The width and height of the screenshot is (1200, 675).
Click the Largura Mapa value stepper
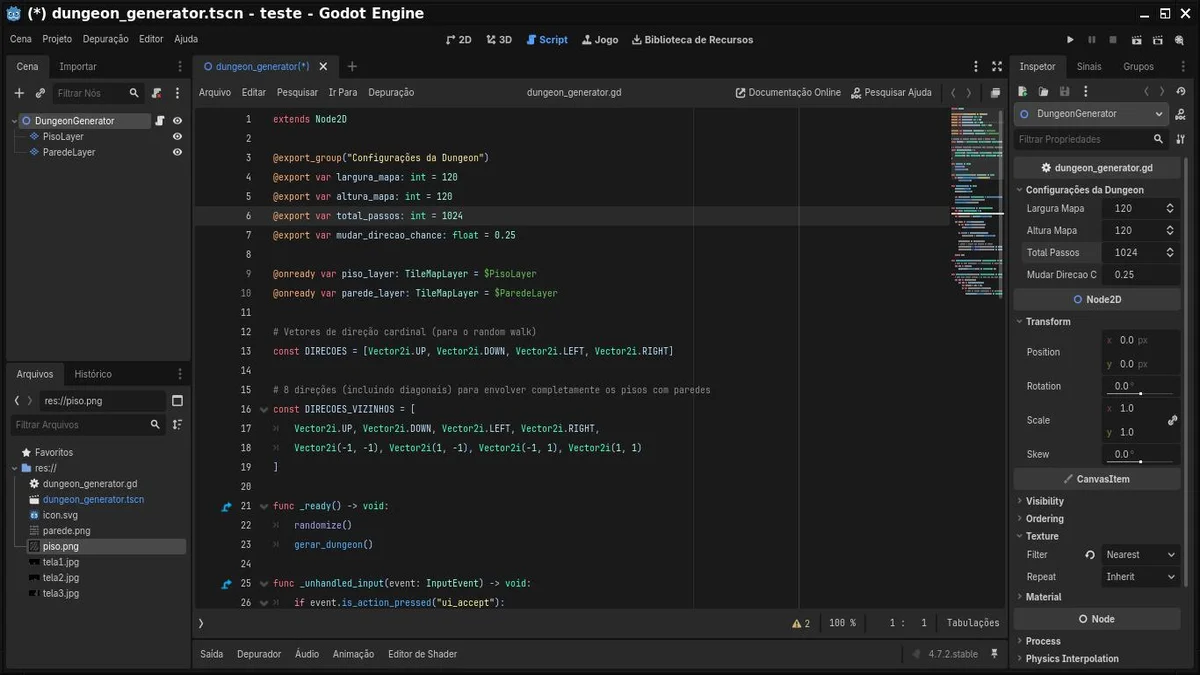pyautogui.click(x=1170, y=209)
